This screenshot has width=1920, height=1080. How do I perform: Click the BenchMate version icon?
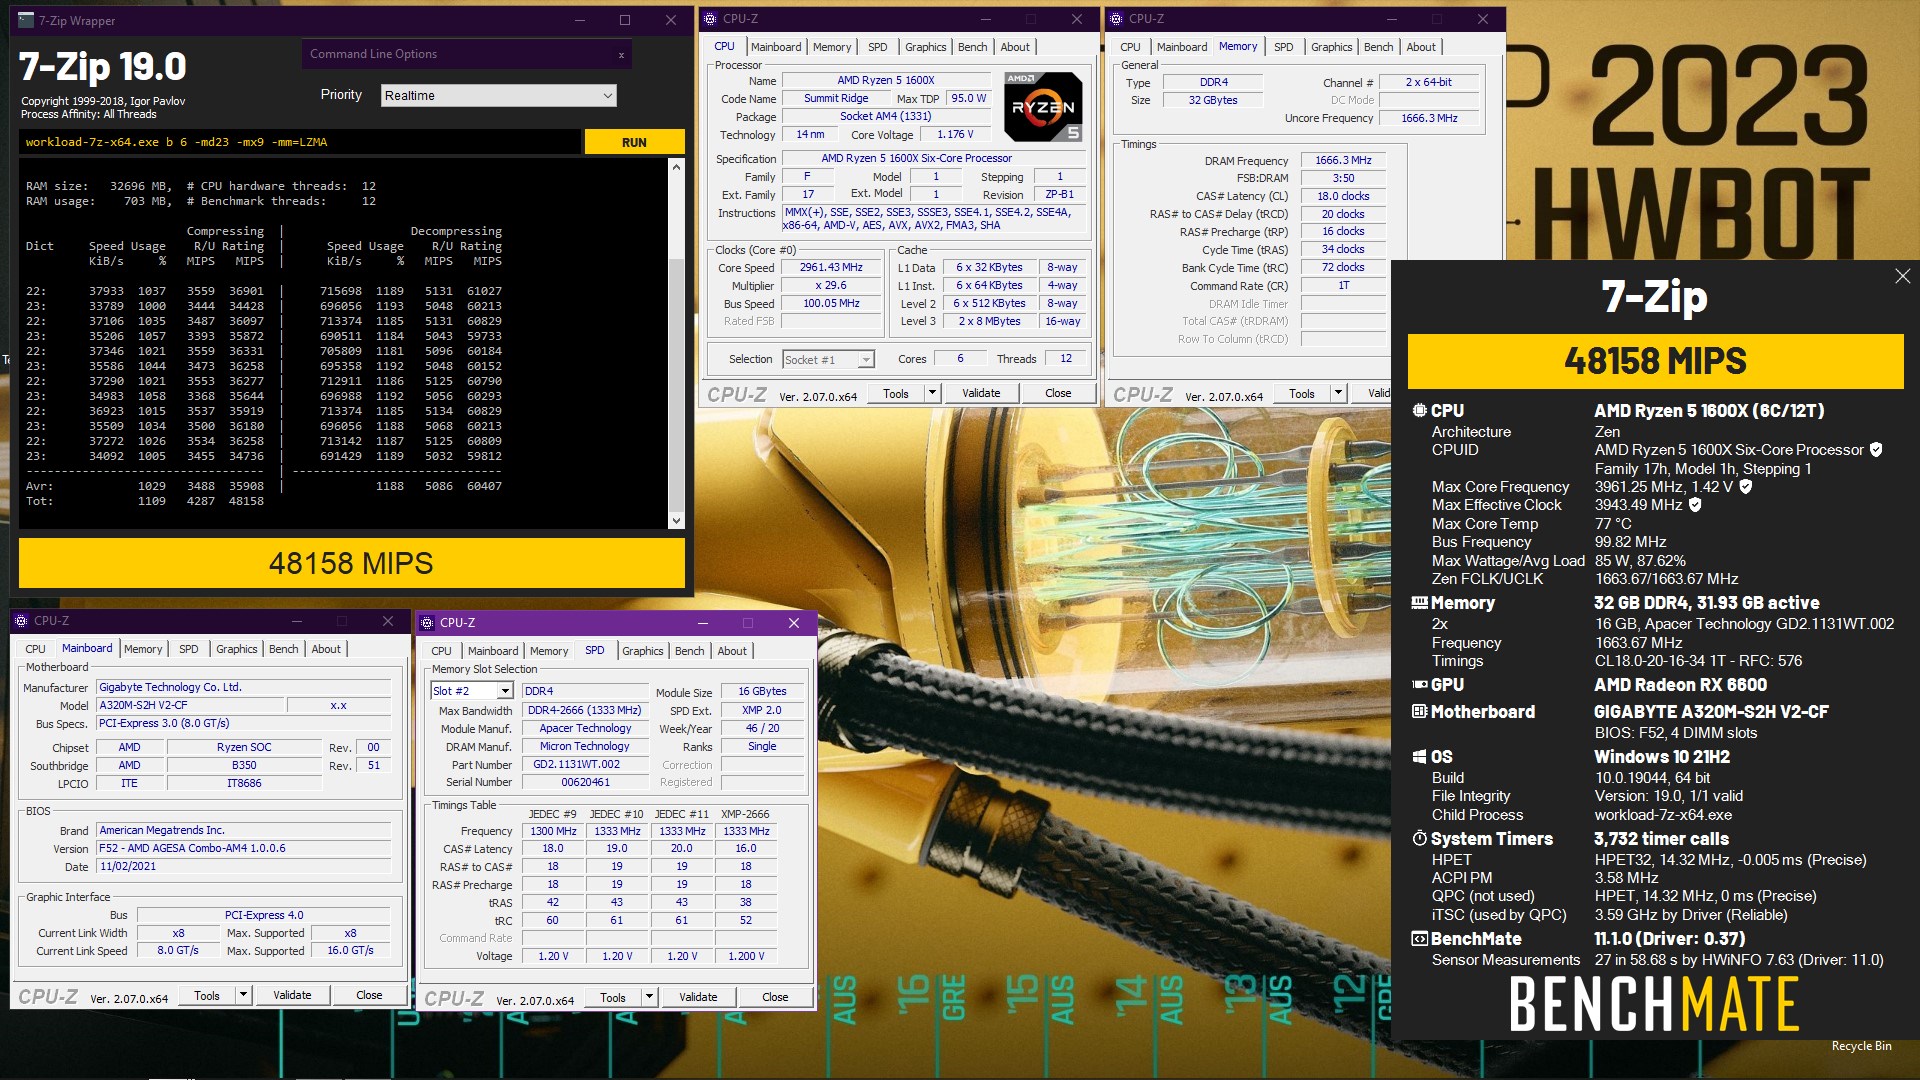point(1419,939)
